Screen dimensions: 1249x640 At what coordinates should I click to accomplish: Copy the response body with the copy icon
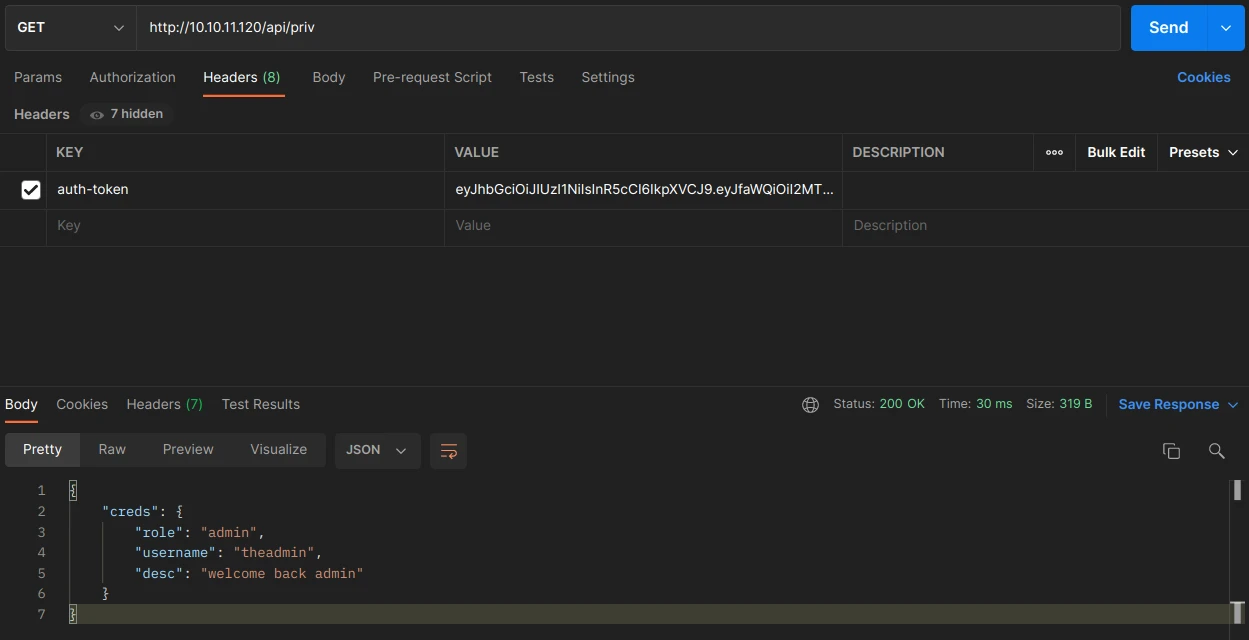1171,451
